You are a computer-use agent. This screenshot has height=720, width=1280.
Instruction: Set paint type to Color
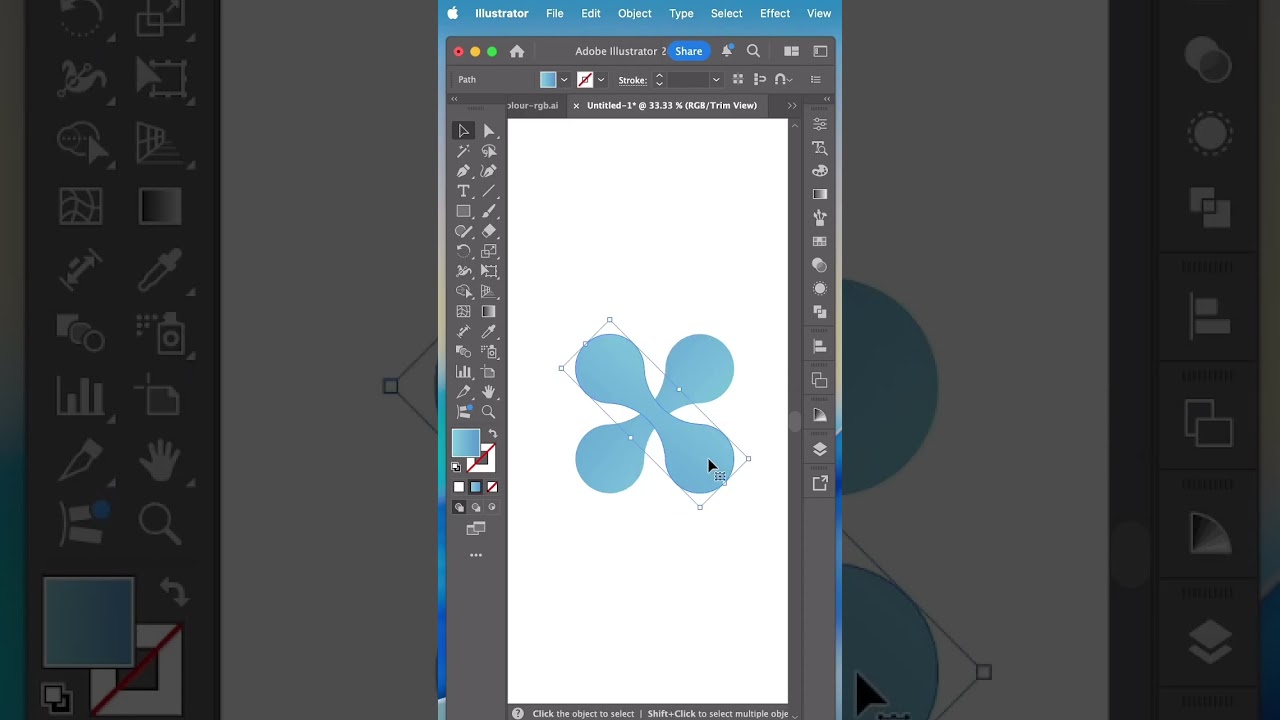459,487
